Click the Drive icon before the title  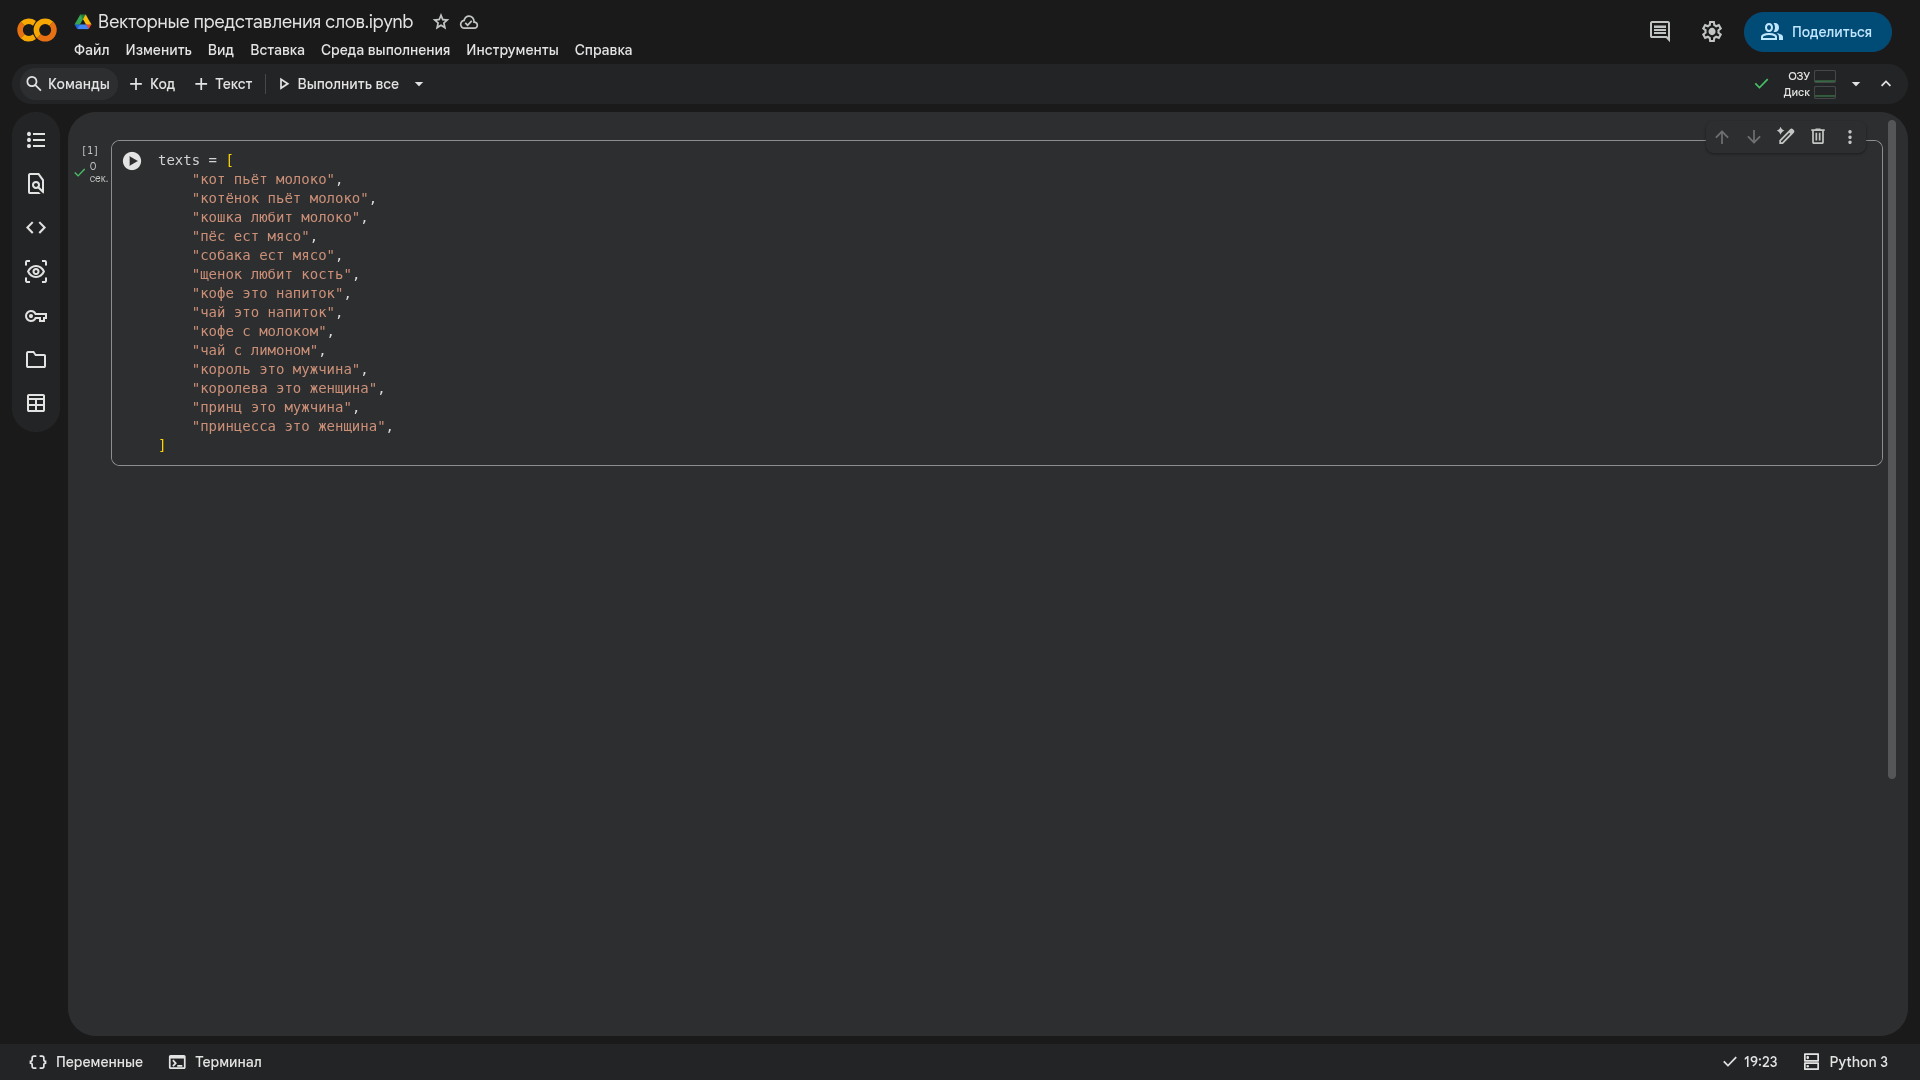(x=83, y=22)
